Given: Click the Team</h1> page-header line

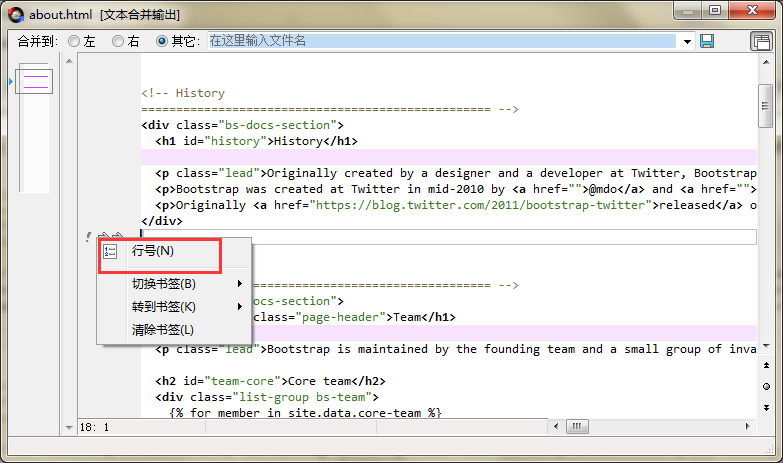Looking at the screenshot, I should (x=354, y=317).
